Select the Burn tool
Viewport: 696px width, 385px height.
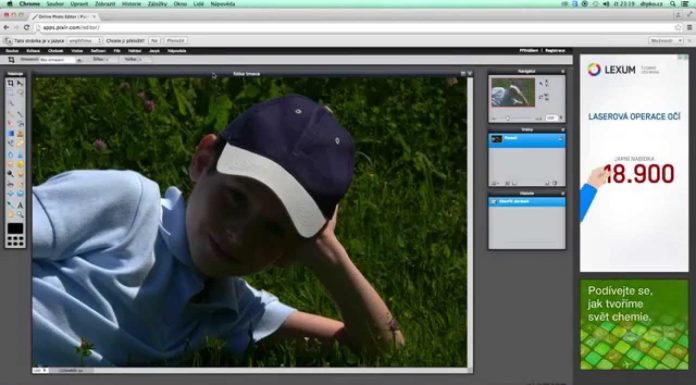(x=20, y=174)
